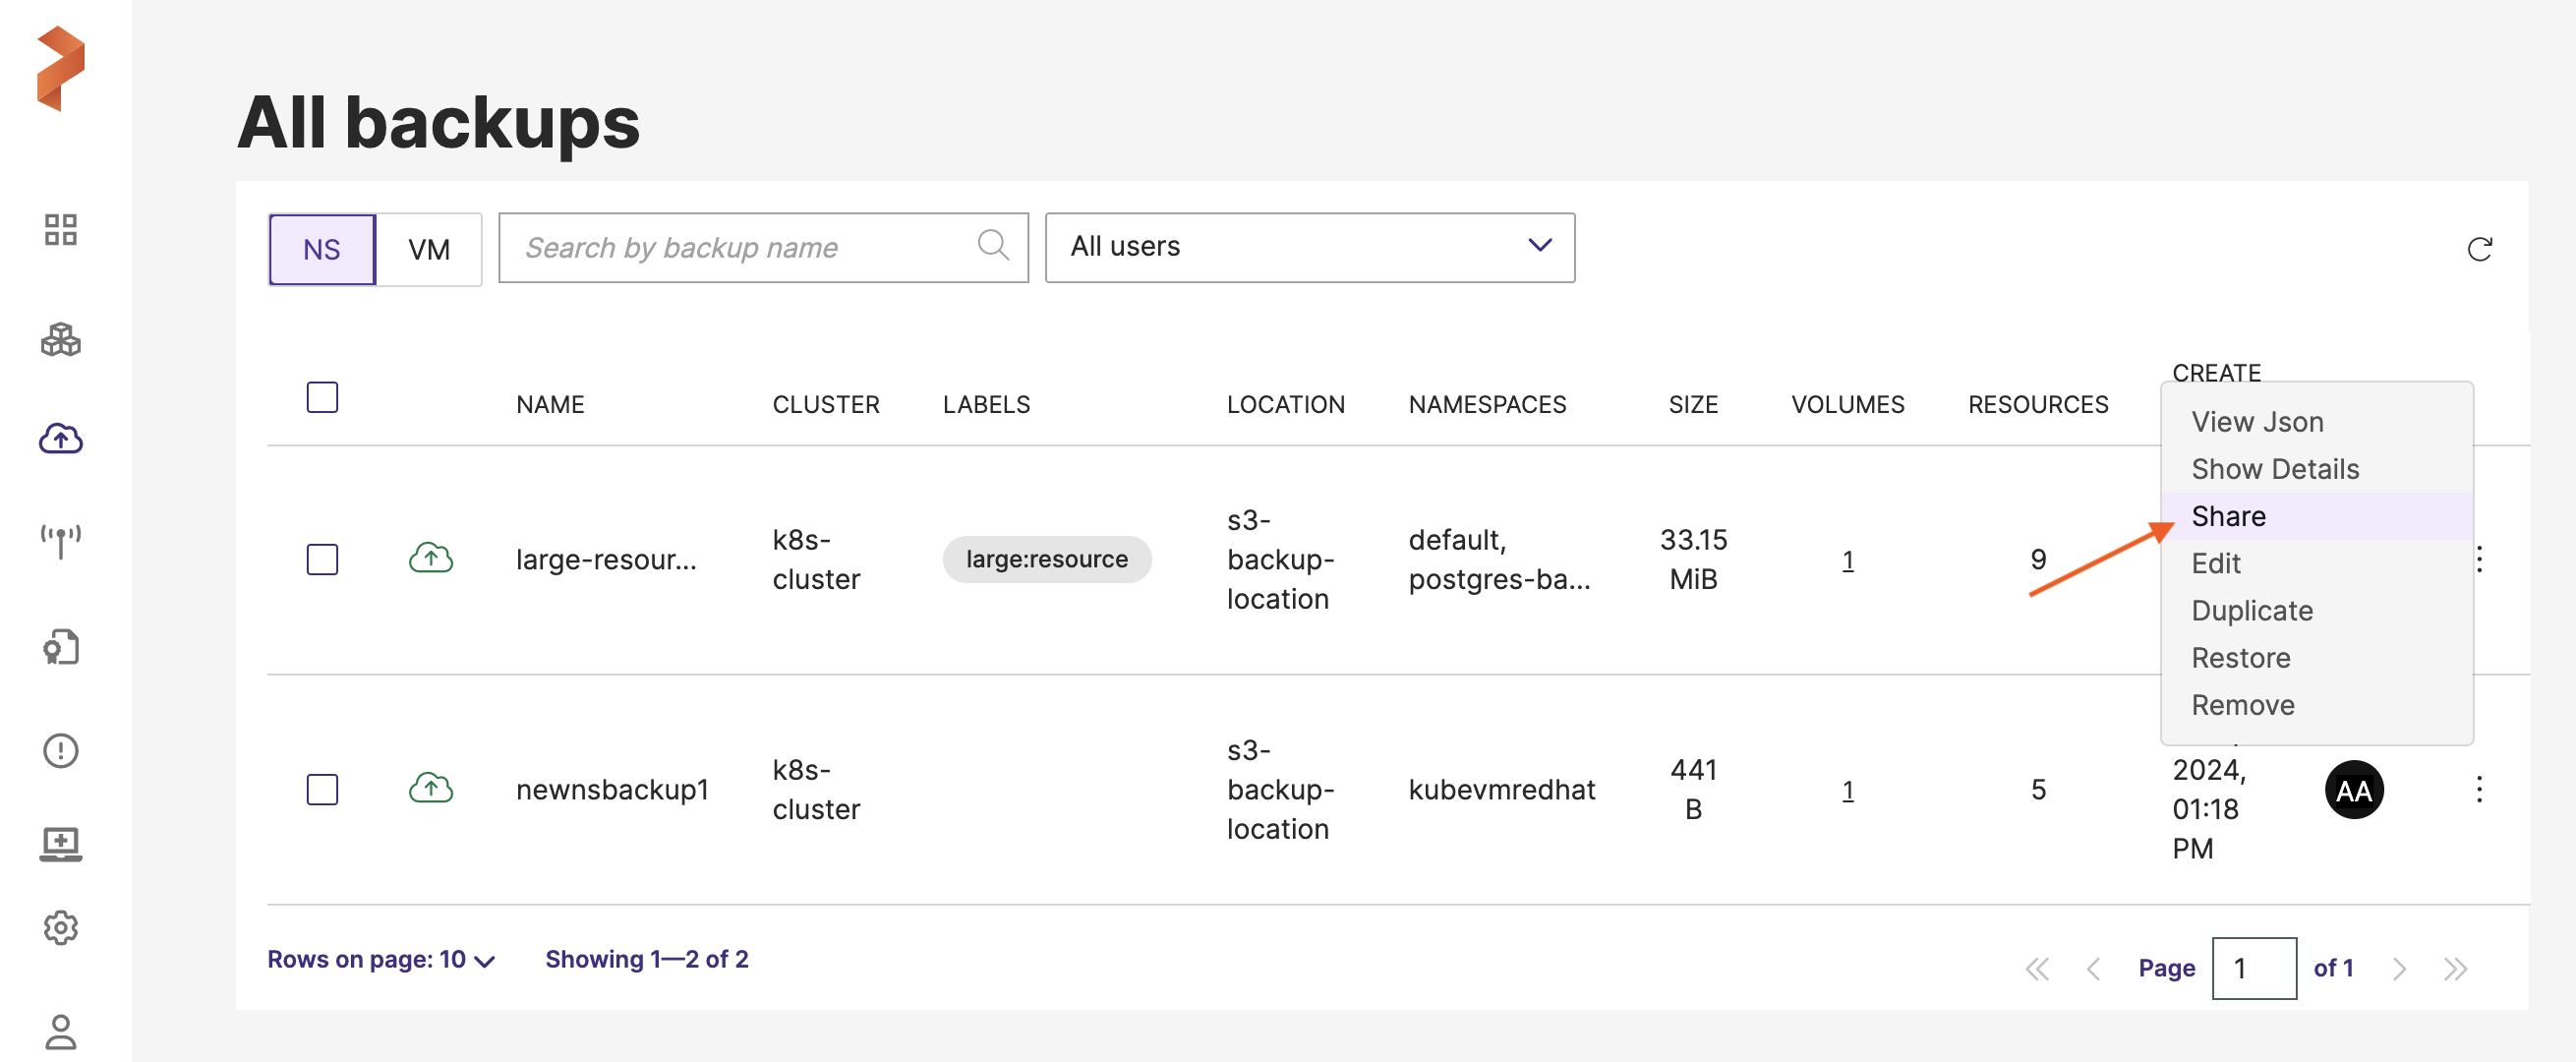The height and width of the screenshot is (1062, 2576).
Task: Click the alerts exclamation icon in the sidebar
Action: pos(60,750)
